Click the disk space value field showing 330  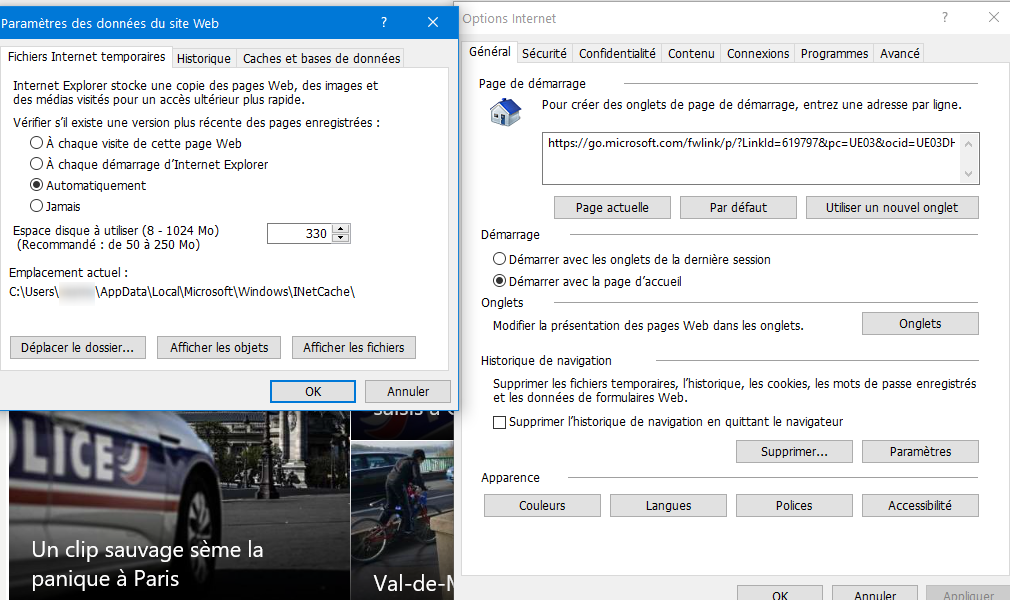[x=300, y=233]
